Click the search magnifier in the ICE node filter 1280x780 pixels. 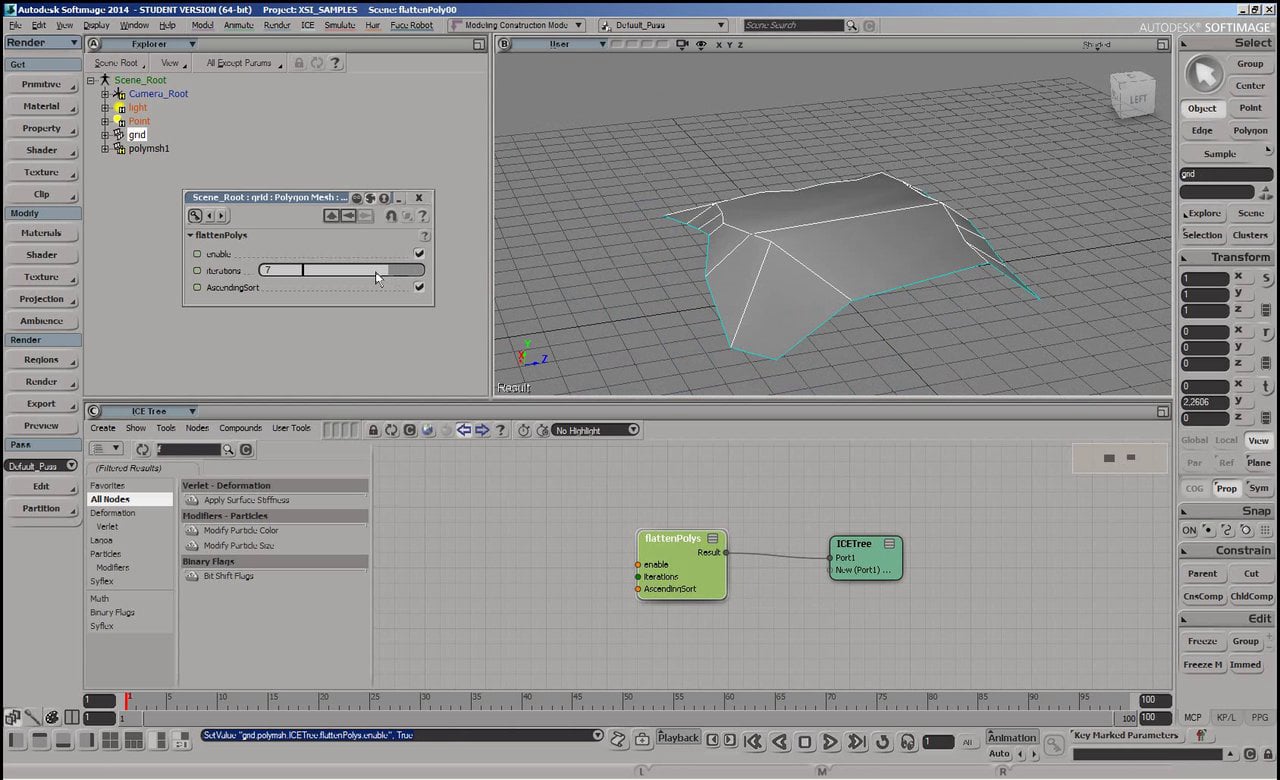(228, 450)
